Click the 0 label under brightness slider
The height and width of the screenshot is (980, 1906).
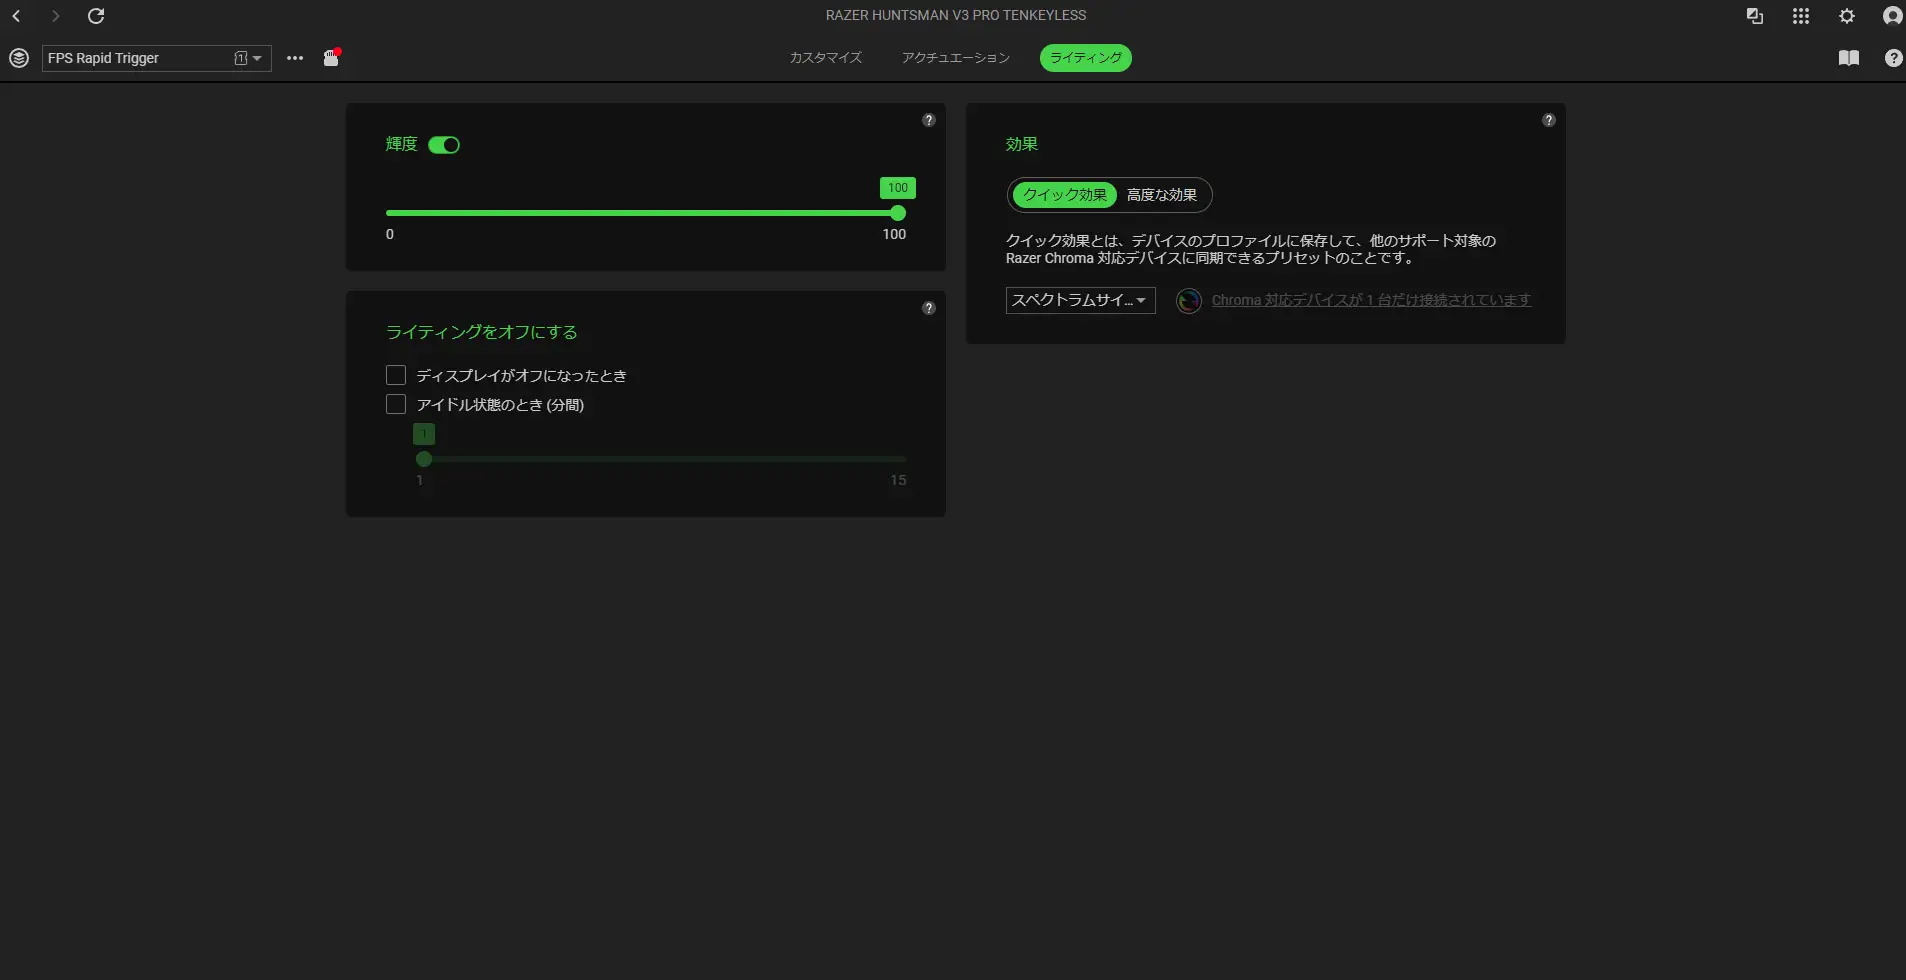(390, 234)
